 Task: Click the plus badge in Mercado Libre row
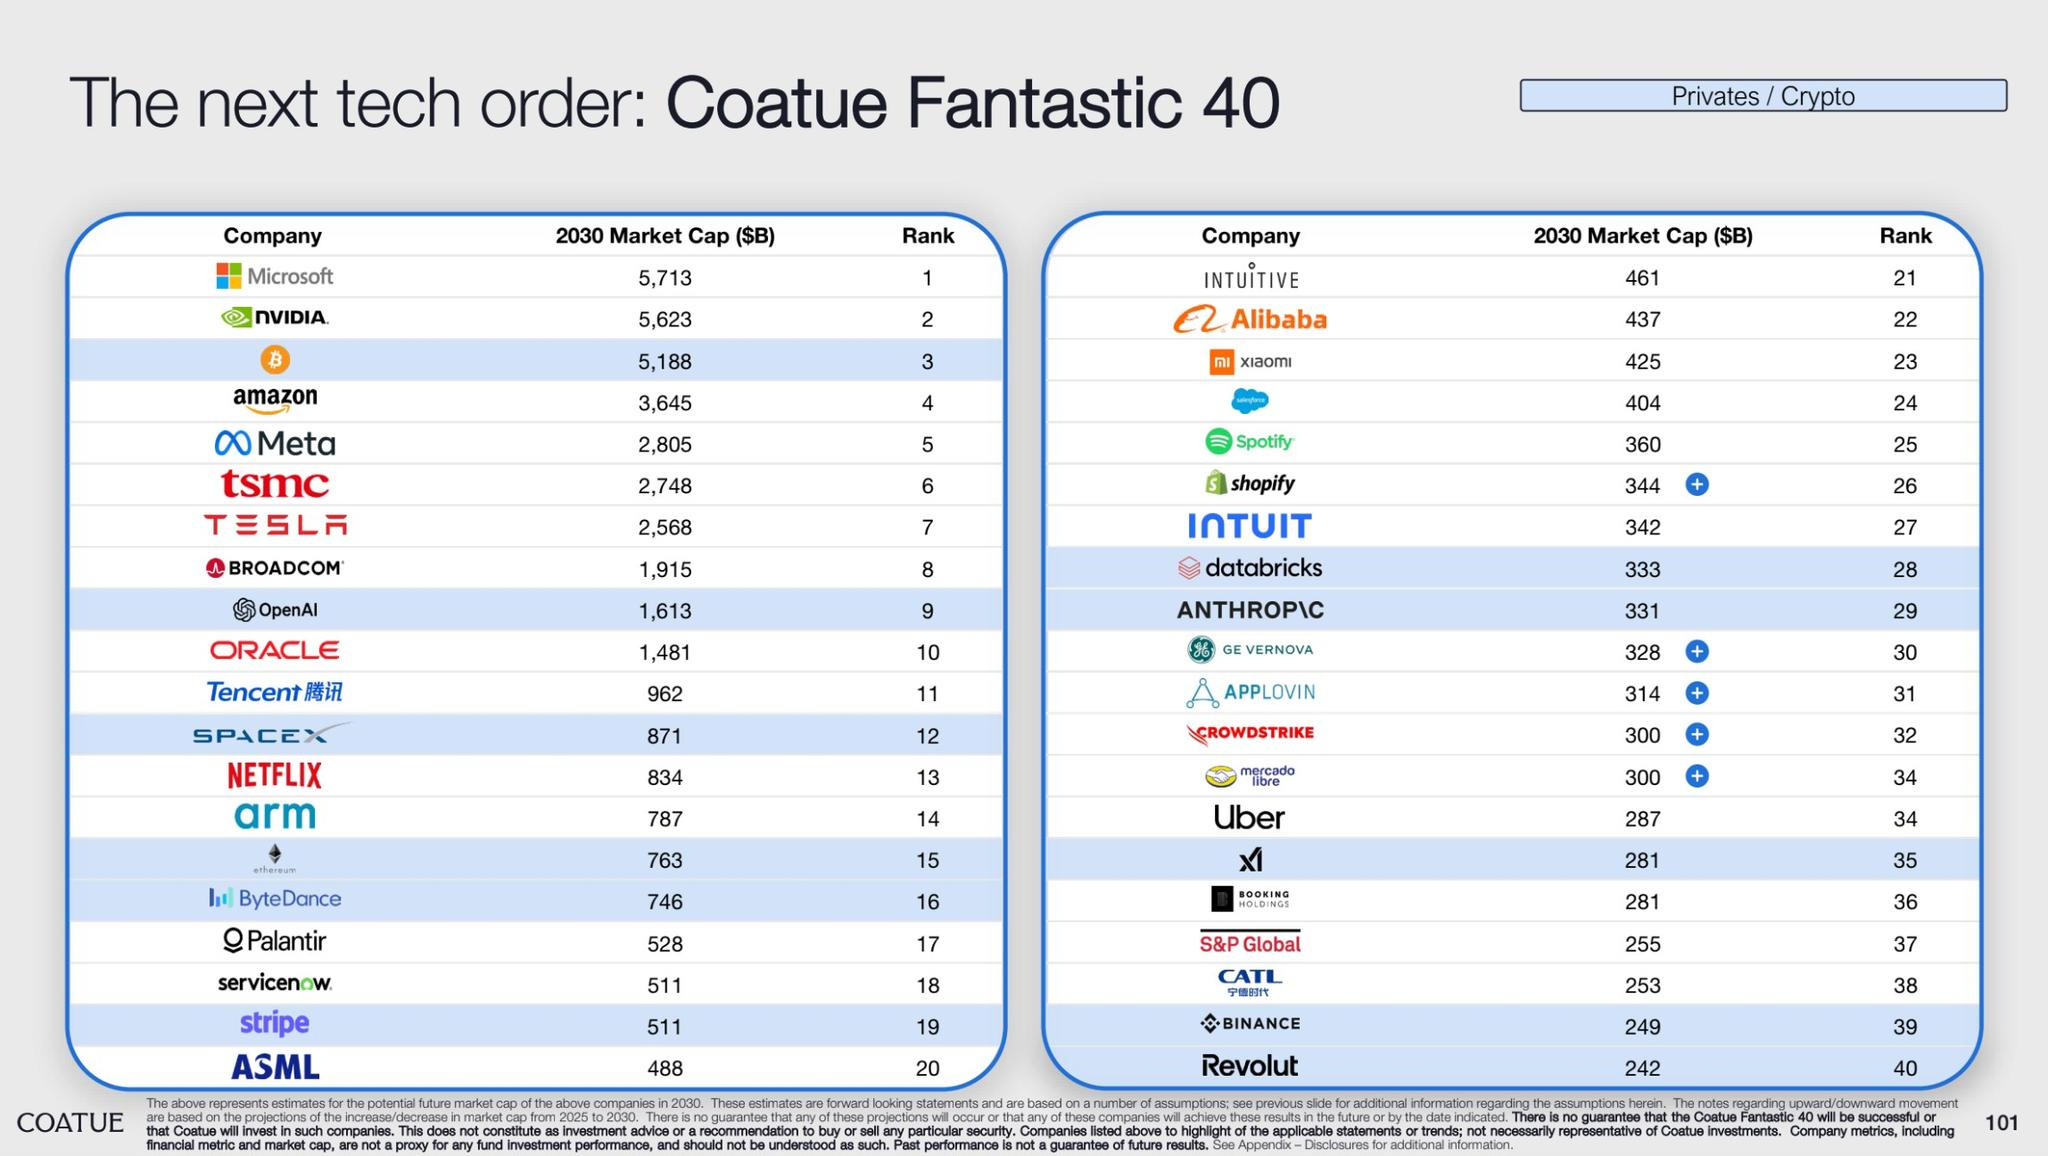click(1697, 776)
